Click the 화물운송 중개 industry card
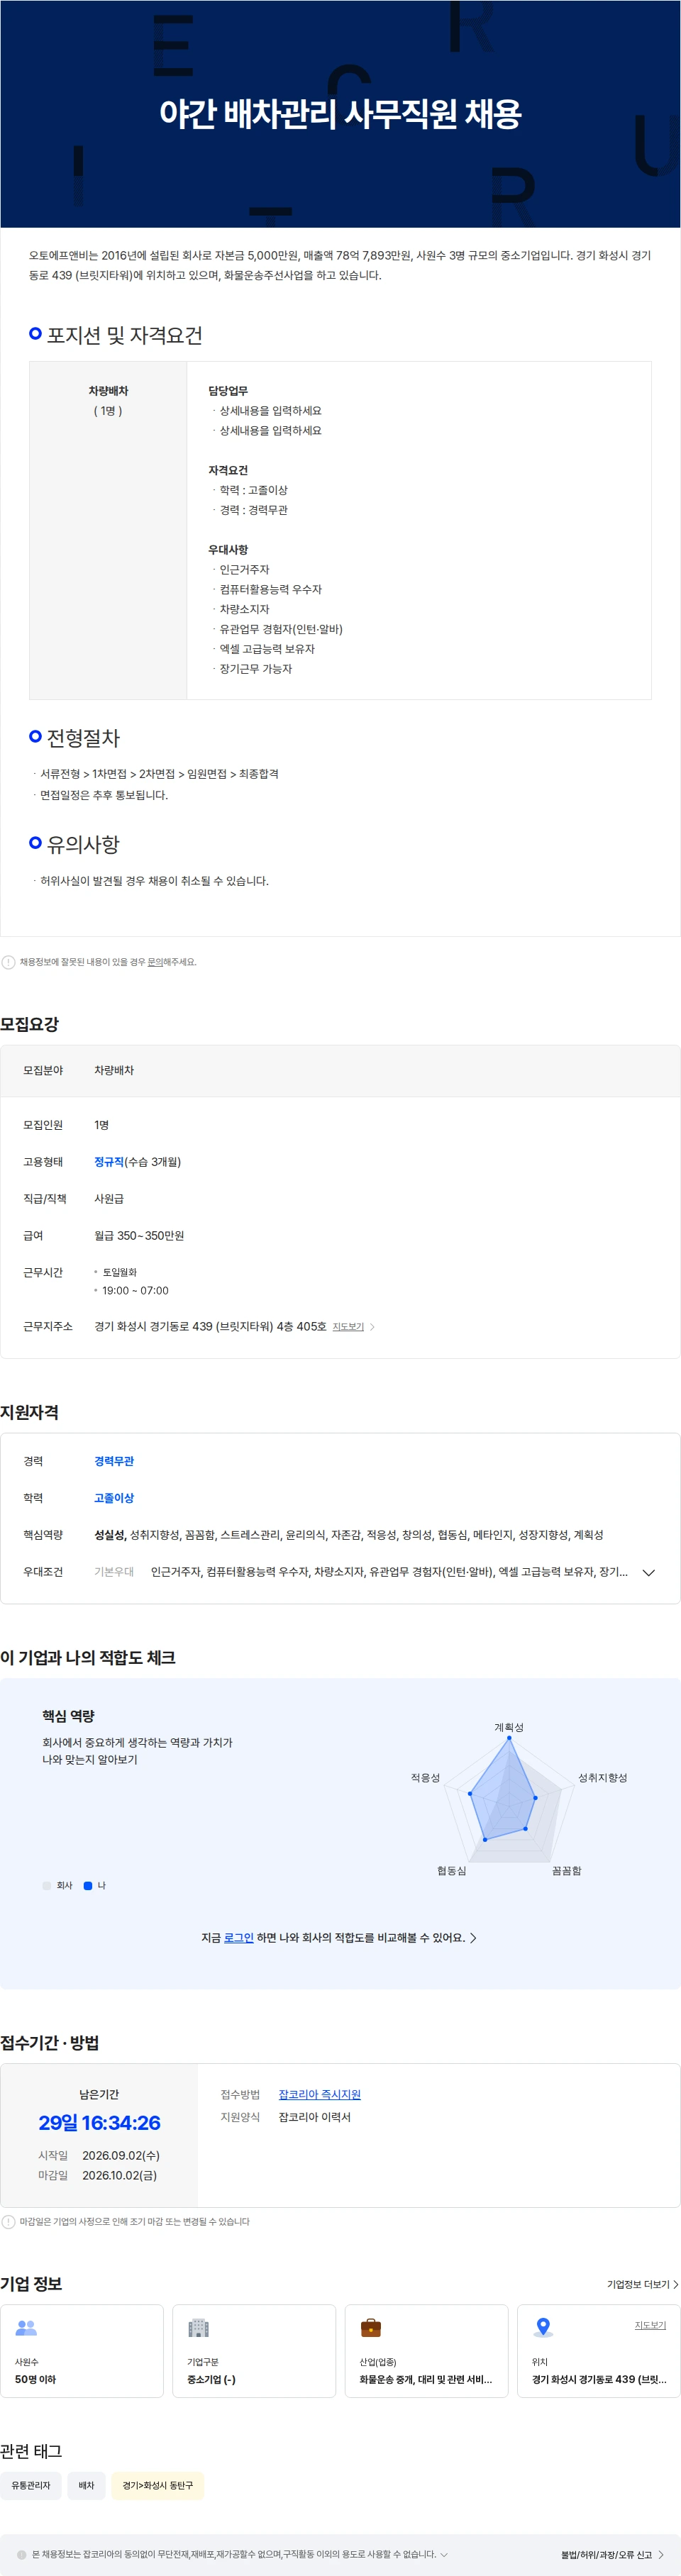Viewport: 681px width, 2576px height. pos(426,2351)
